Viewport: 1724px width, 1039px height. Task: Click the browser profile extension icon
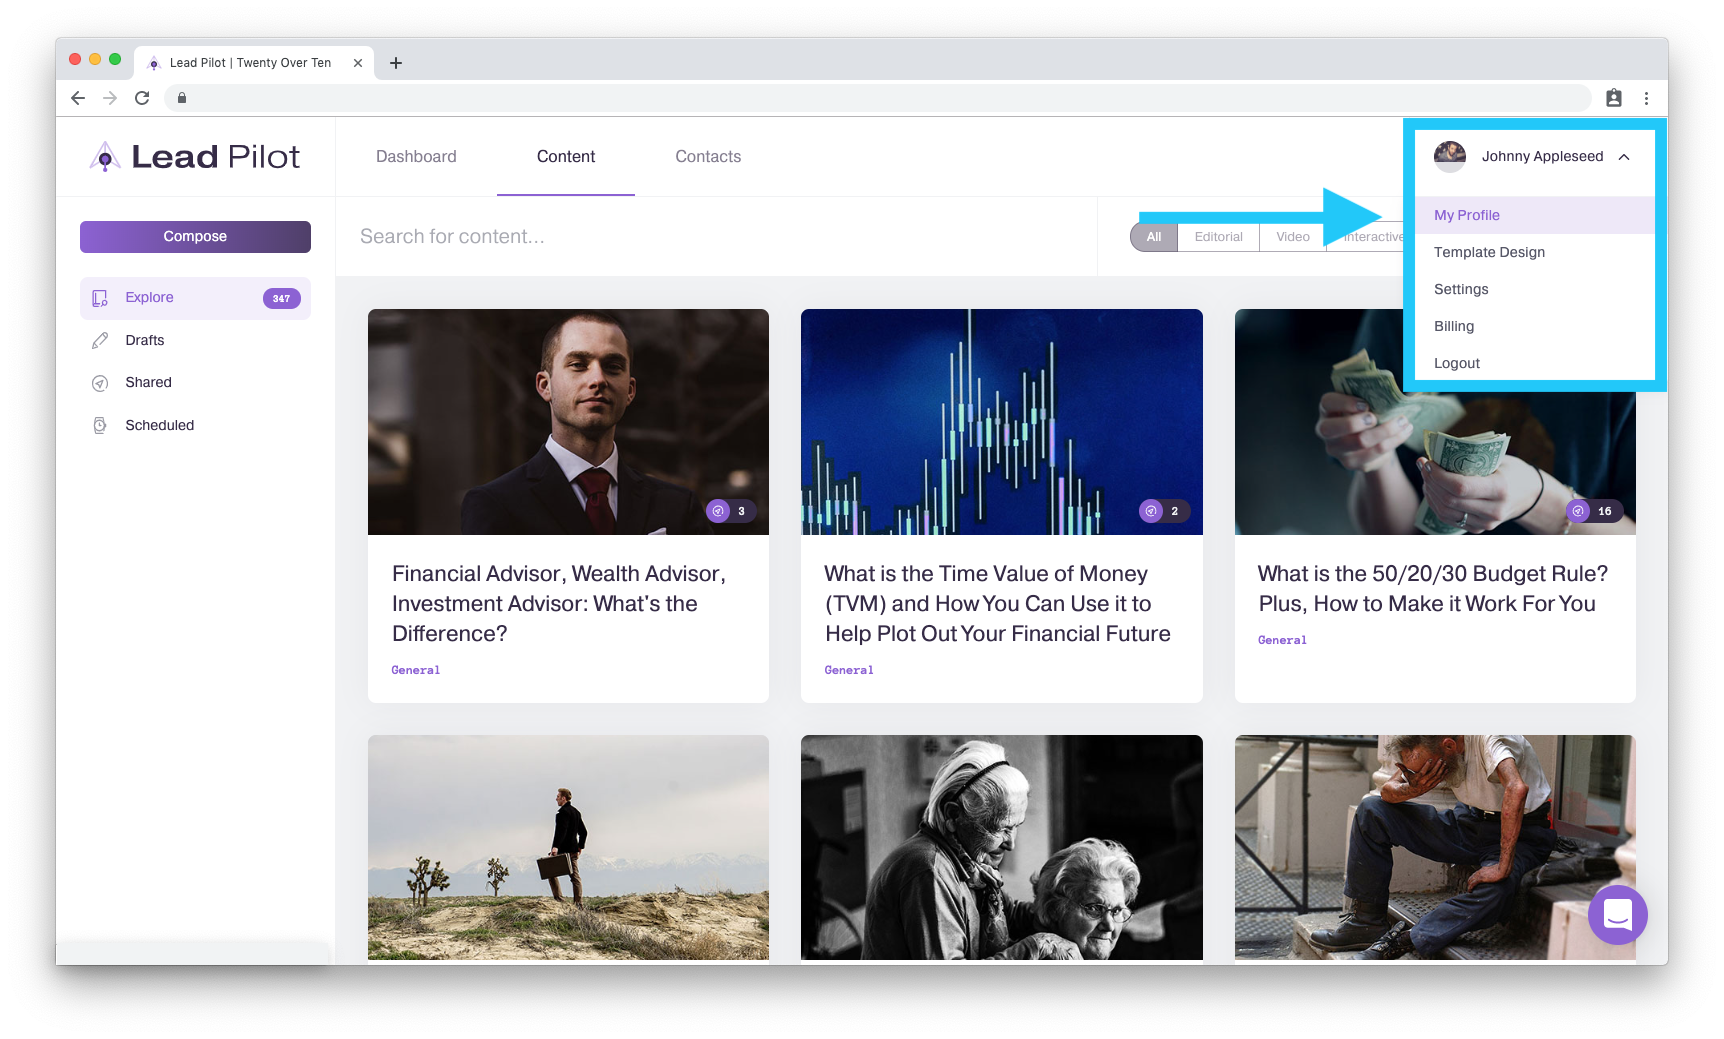(1614, 98)
